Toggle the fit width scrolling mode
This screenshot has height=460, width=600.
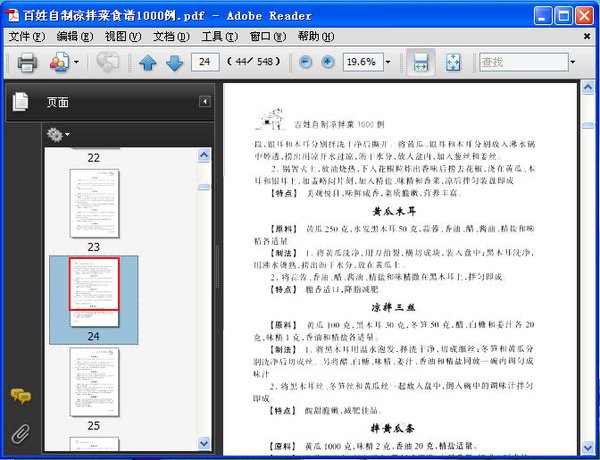point(420,62)
